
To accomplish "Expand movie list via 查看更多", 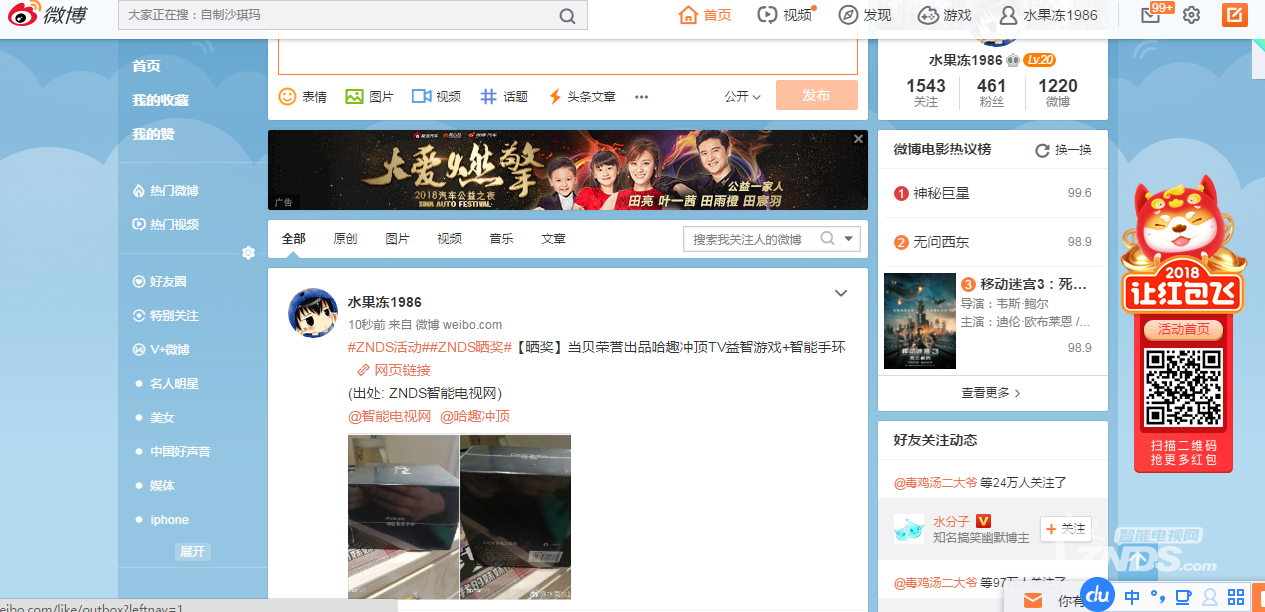I will [x=991, y=393].
